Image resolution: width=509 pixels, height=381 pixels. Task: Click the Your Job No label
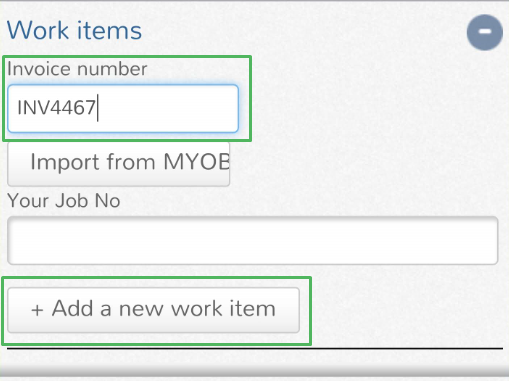[x=64, y=201]
